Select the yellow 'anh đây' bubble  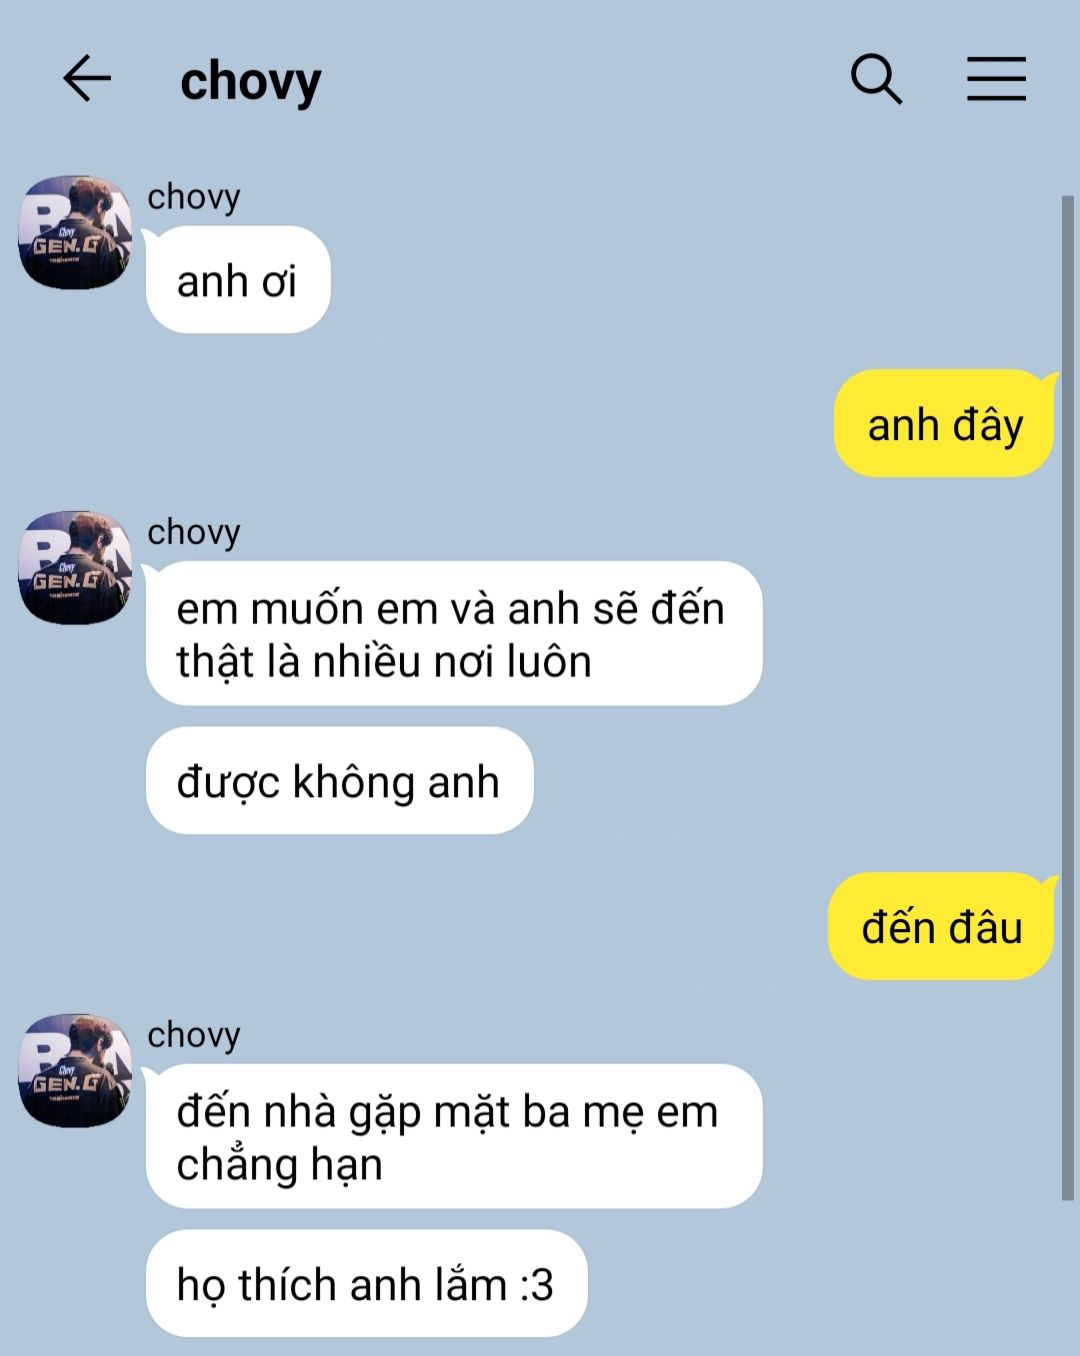945,424
